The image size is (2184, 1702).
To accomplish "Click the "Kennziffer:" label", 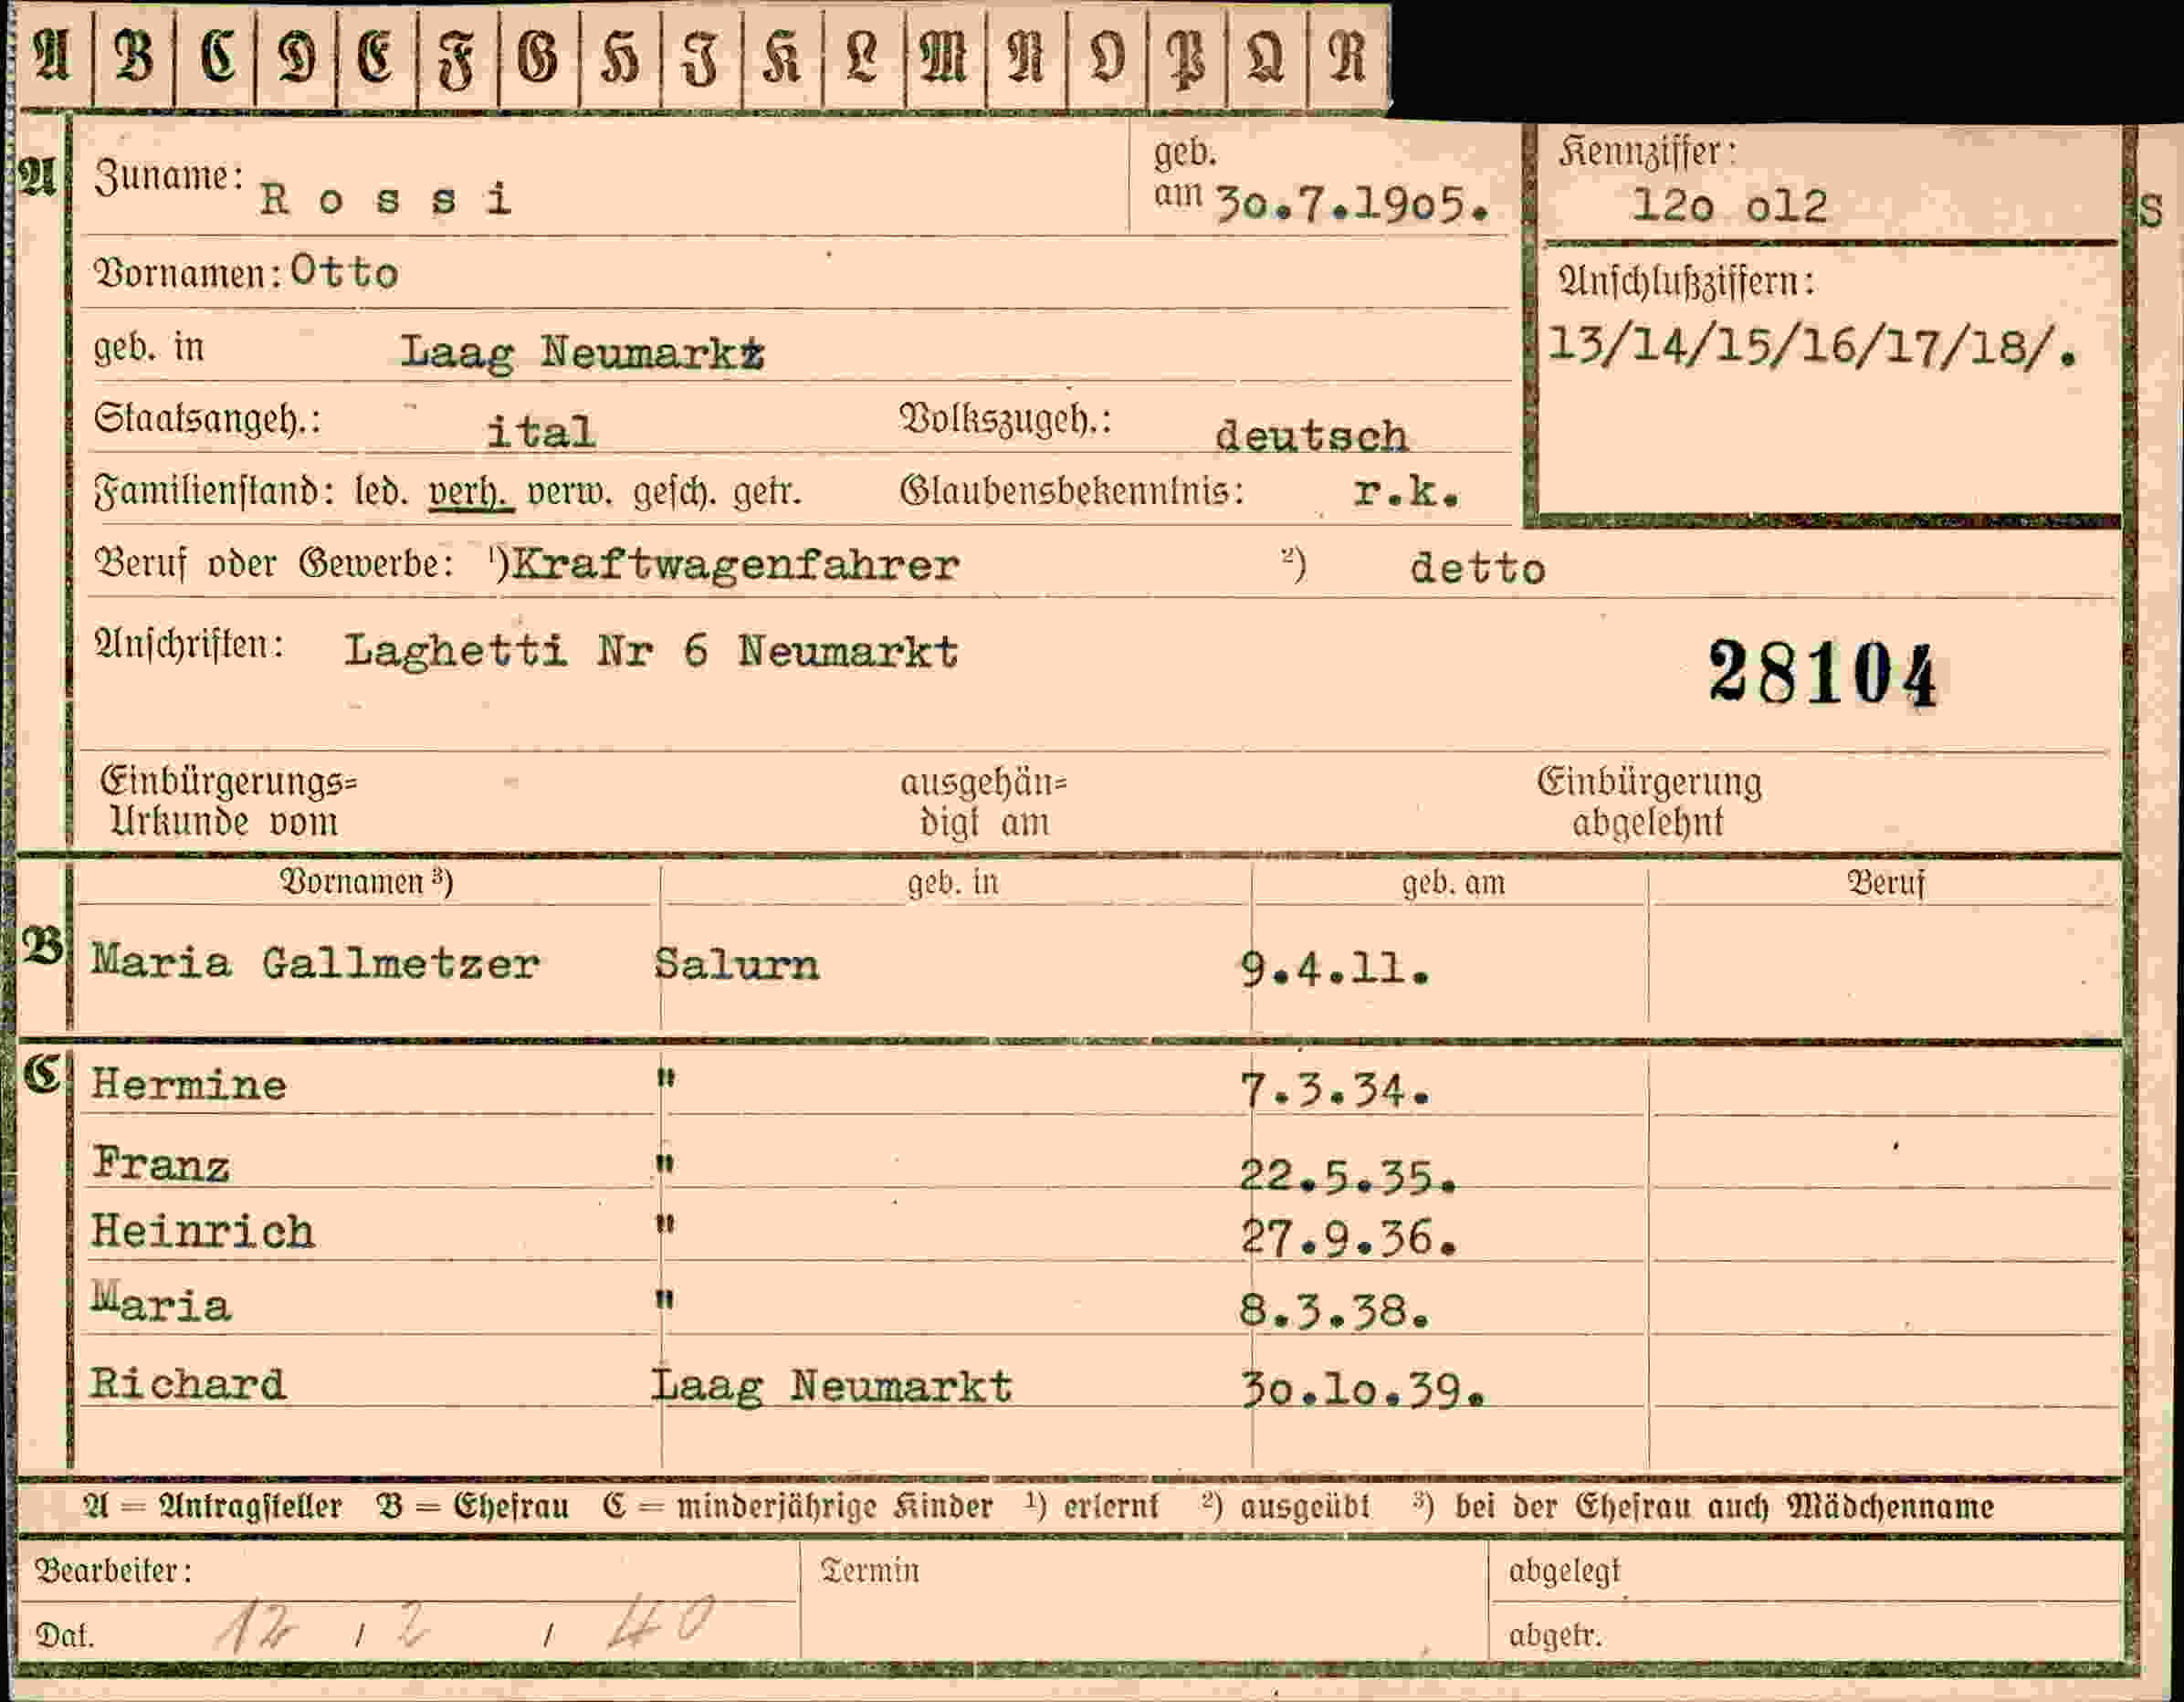I will point(1646,152).
